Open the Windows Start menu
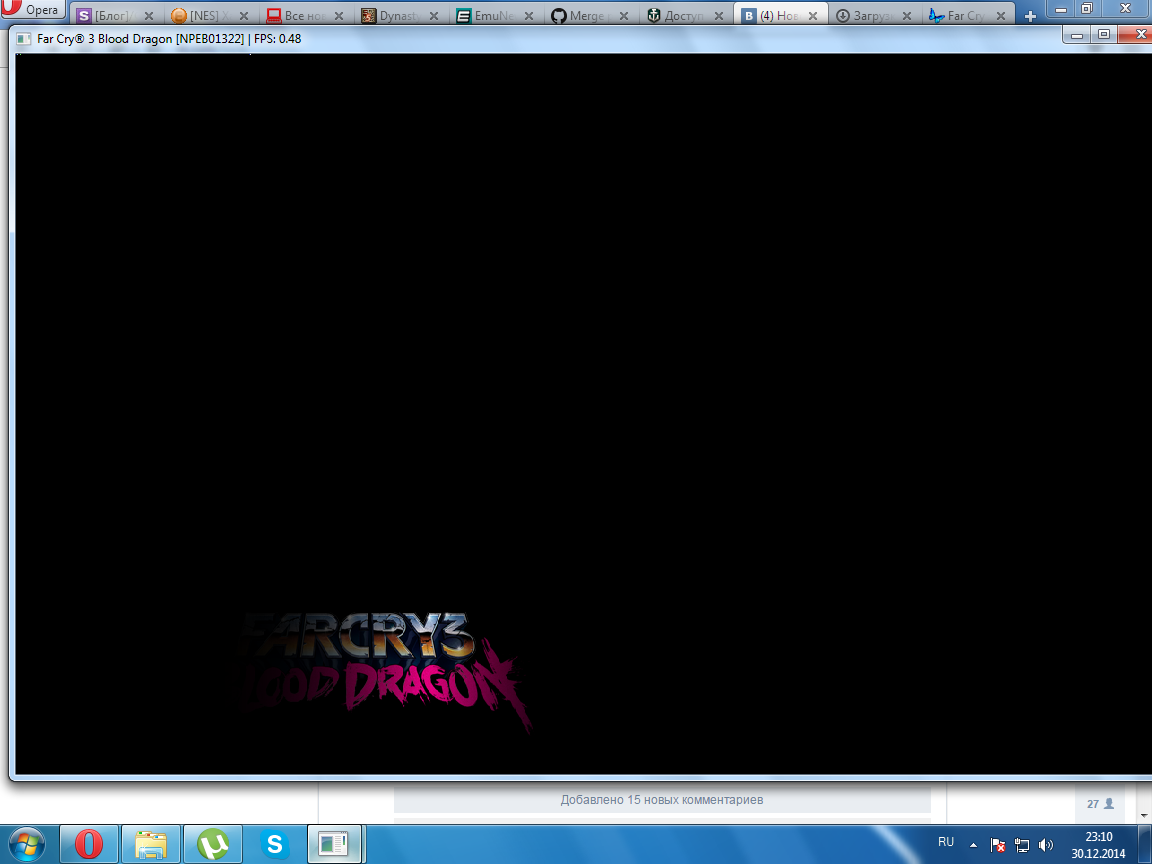 point(27,844)
